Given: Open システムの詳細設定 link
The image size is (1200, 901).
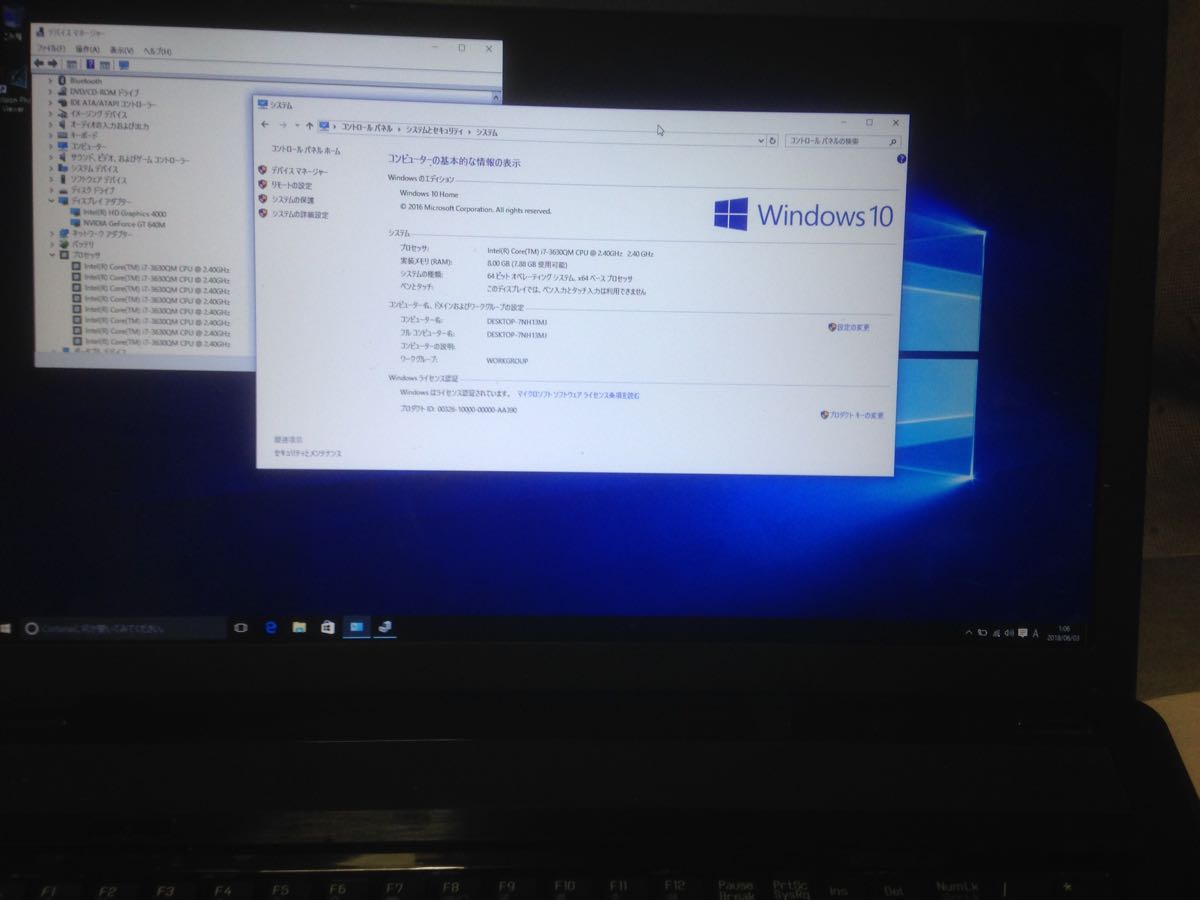Looking at the screenshot, I should 300,214.
